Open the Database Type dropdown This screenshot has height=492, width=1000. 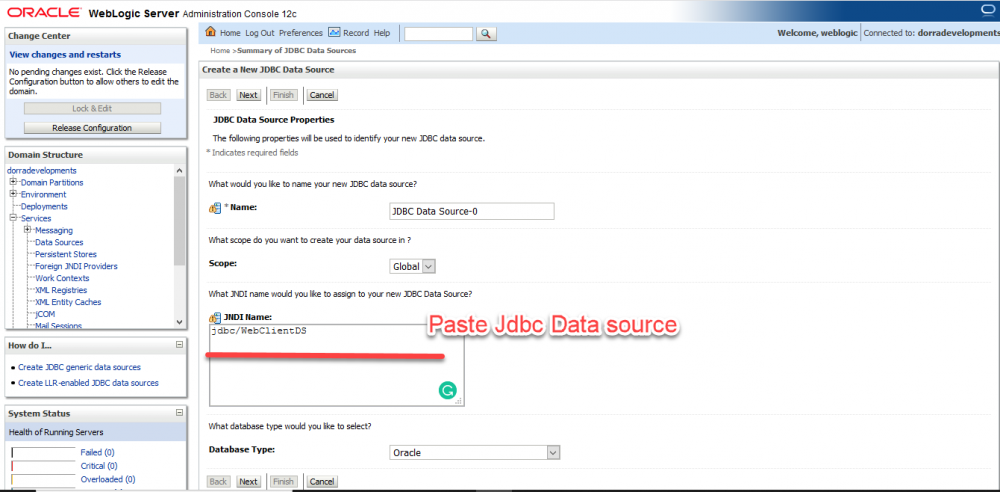click(474, 453)
